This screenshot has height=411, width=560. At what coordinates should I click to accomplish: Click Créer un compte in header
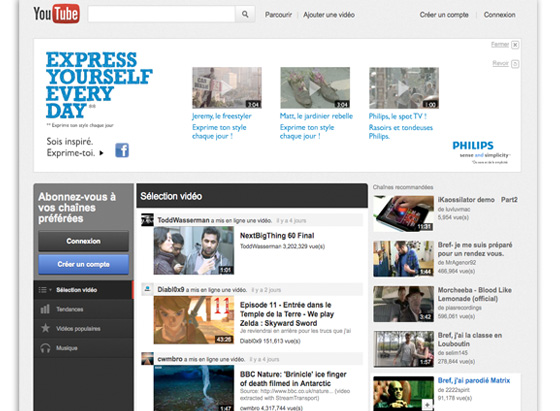[x=444, y=15]
